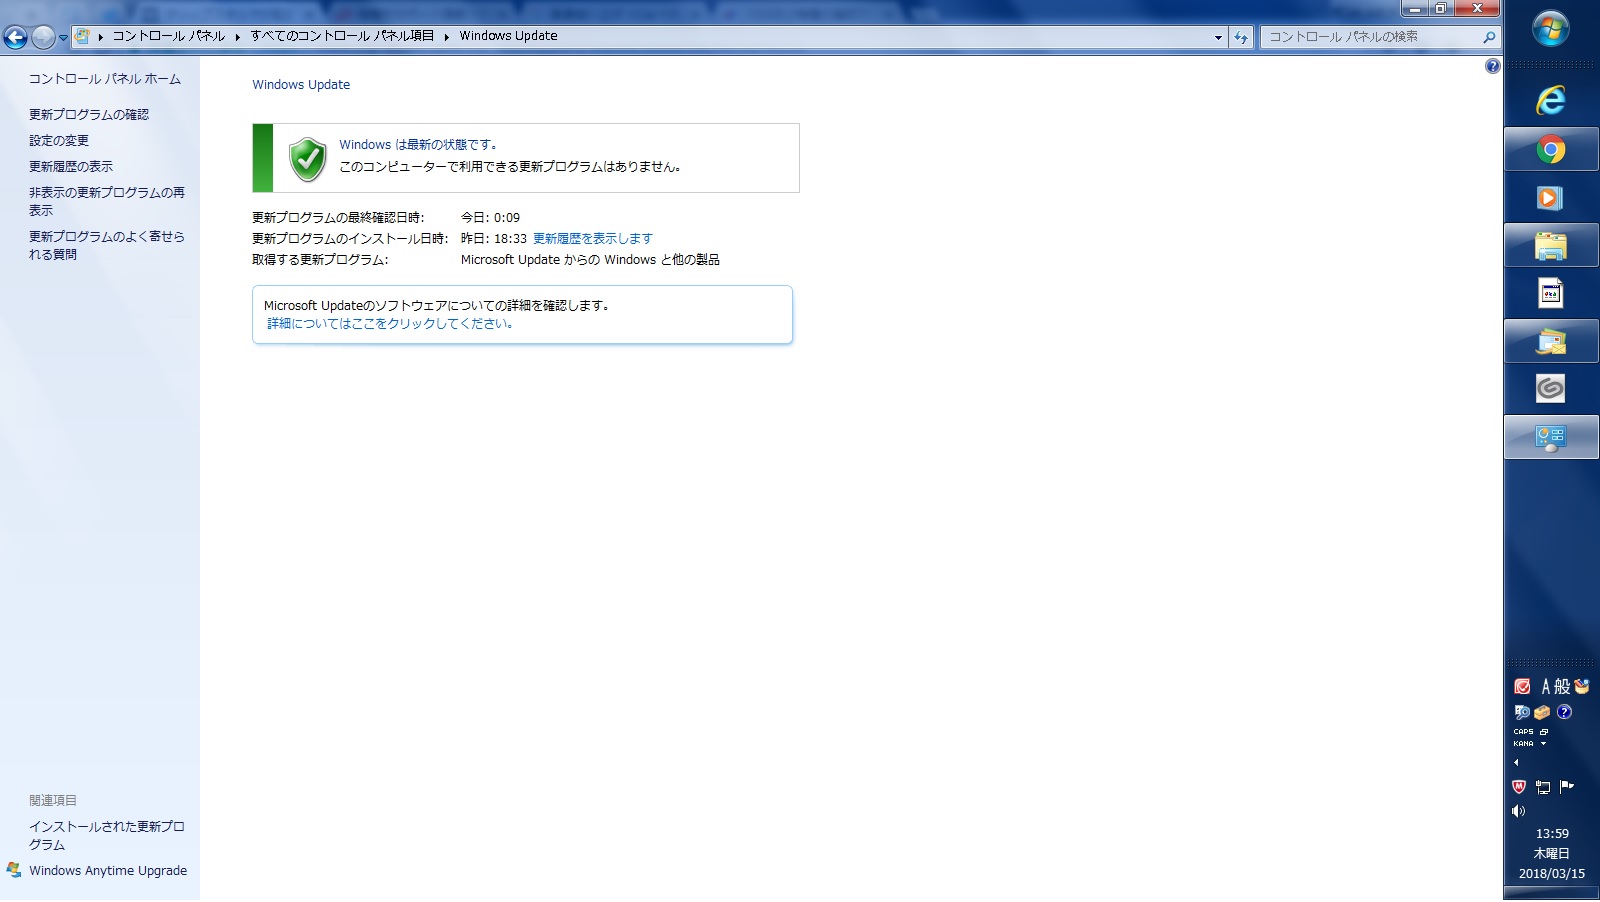Click the IME help question mark icon
Image resolution: width=1600 pixels, height=902 pixels.
[1564, 712]
